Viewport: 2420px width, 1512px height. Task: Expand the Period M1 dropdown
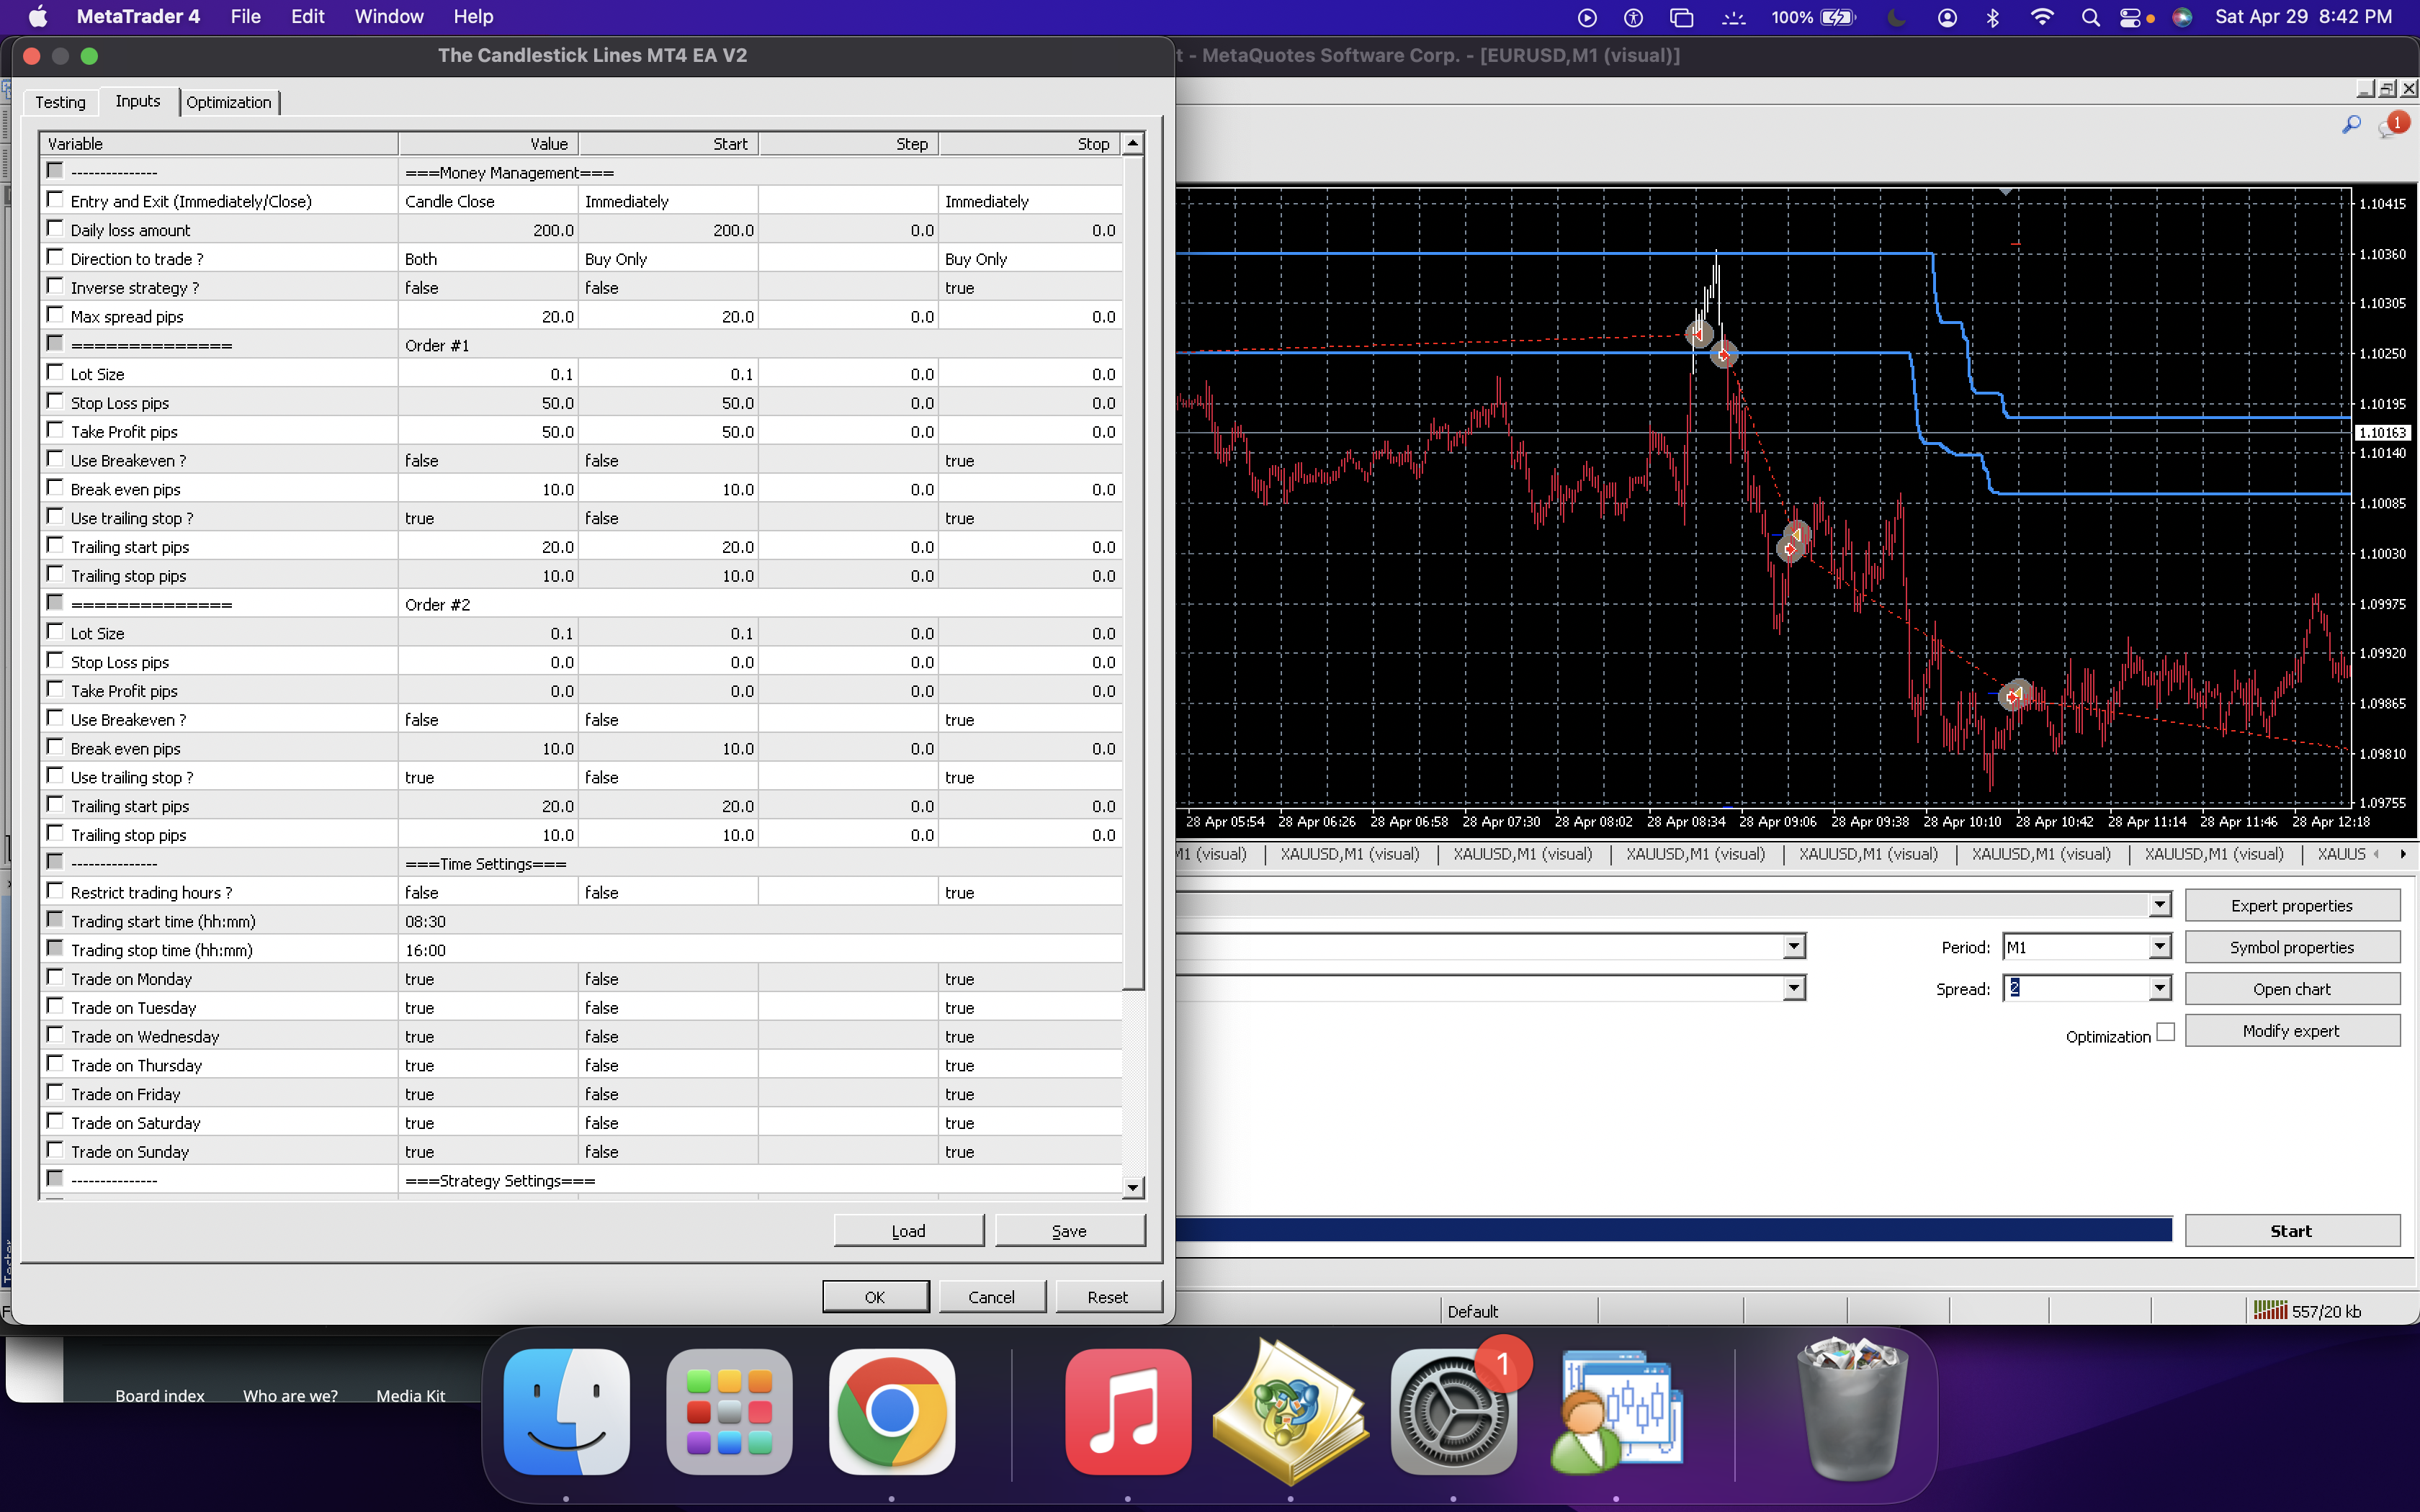(2160, 947)
